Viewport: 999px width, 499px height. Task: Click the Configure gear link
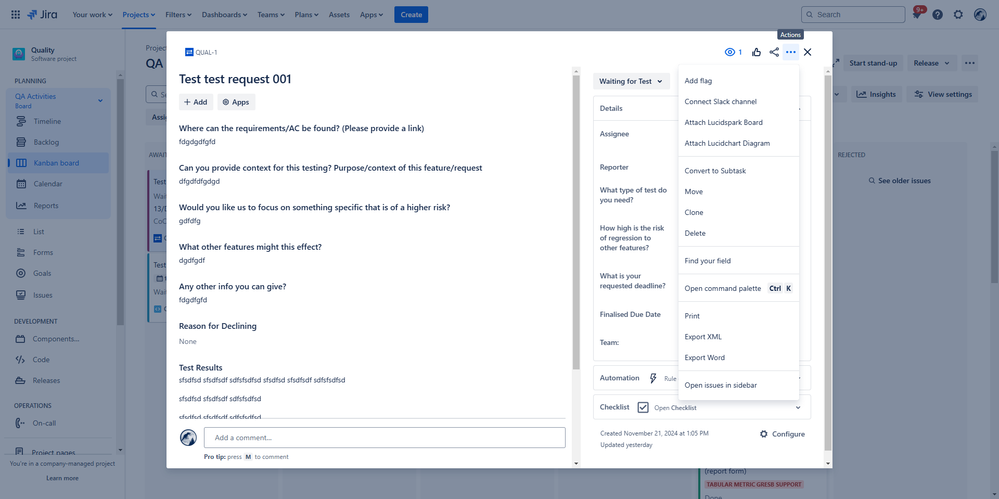(x=782, y=434)
